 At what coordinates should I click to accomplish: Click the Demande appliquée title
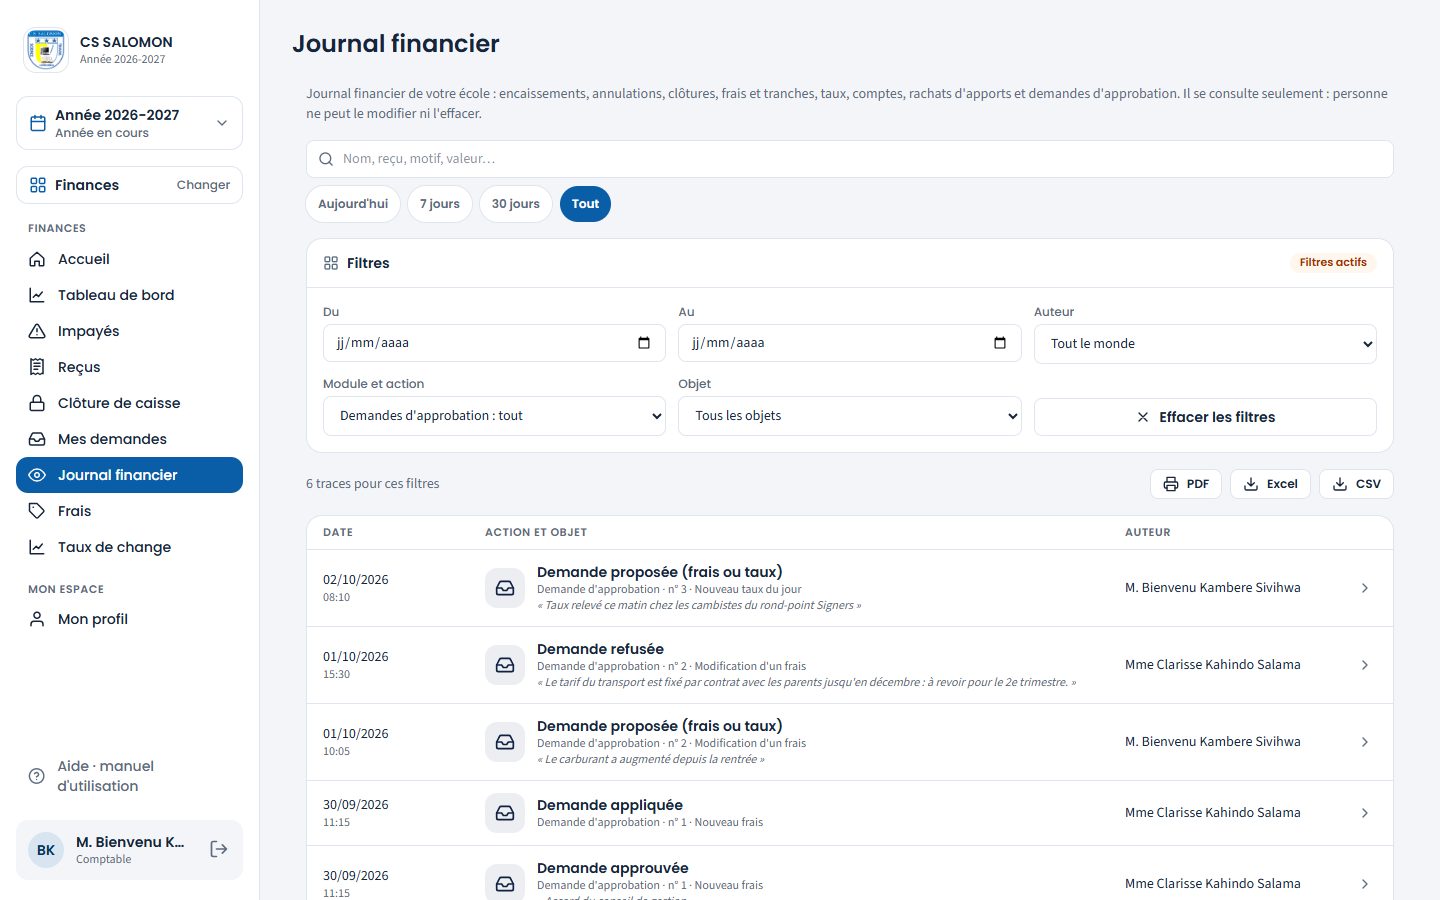pyautogui.click(x=610, y=805)
